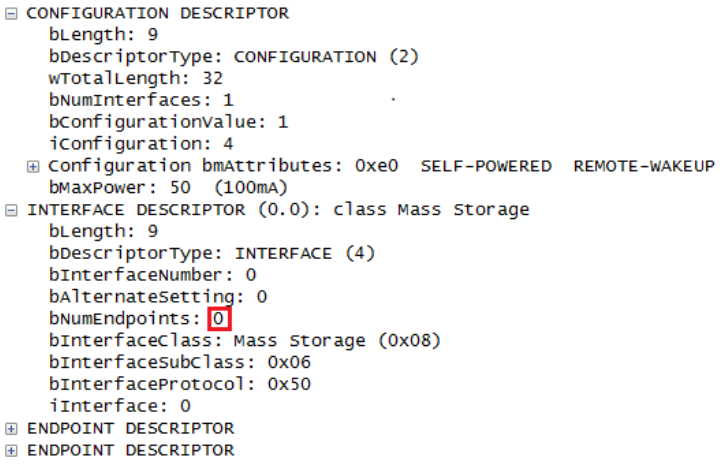Select the CONFIGURATION DESCRIPTOR heading
The height and width of the screenshot is (465, 724).
(x=157, y=13)
